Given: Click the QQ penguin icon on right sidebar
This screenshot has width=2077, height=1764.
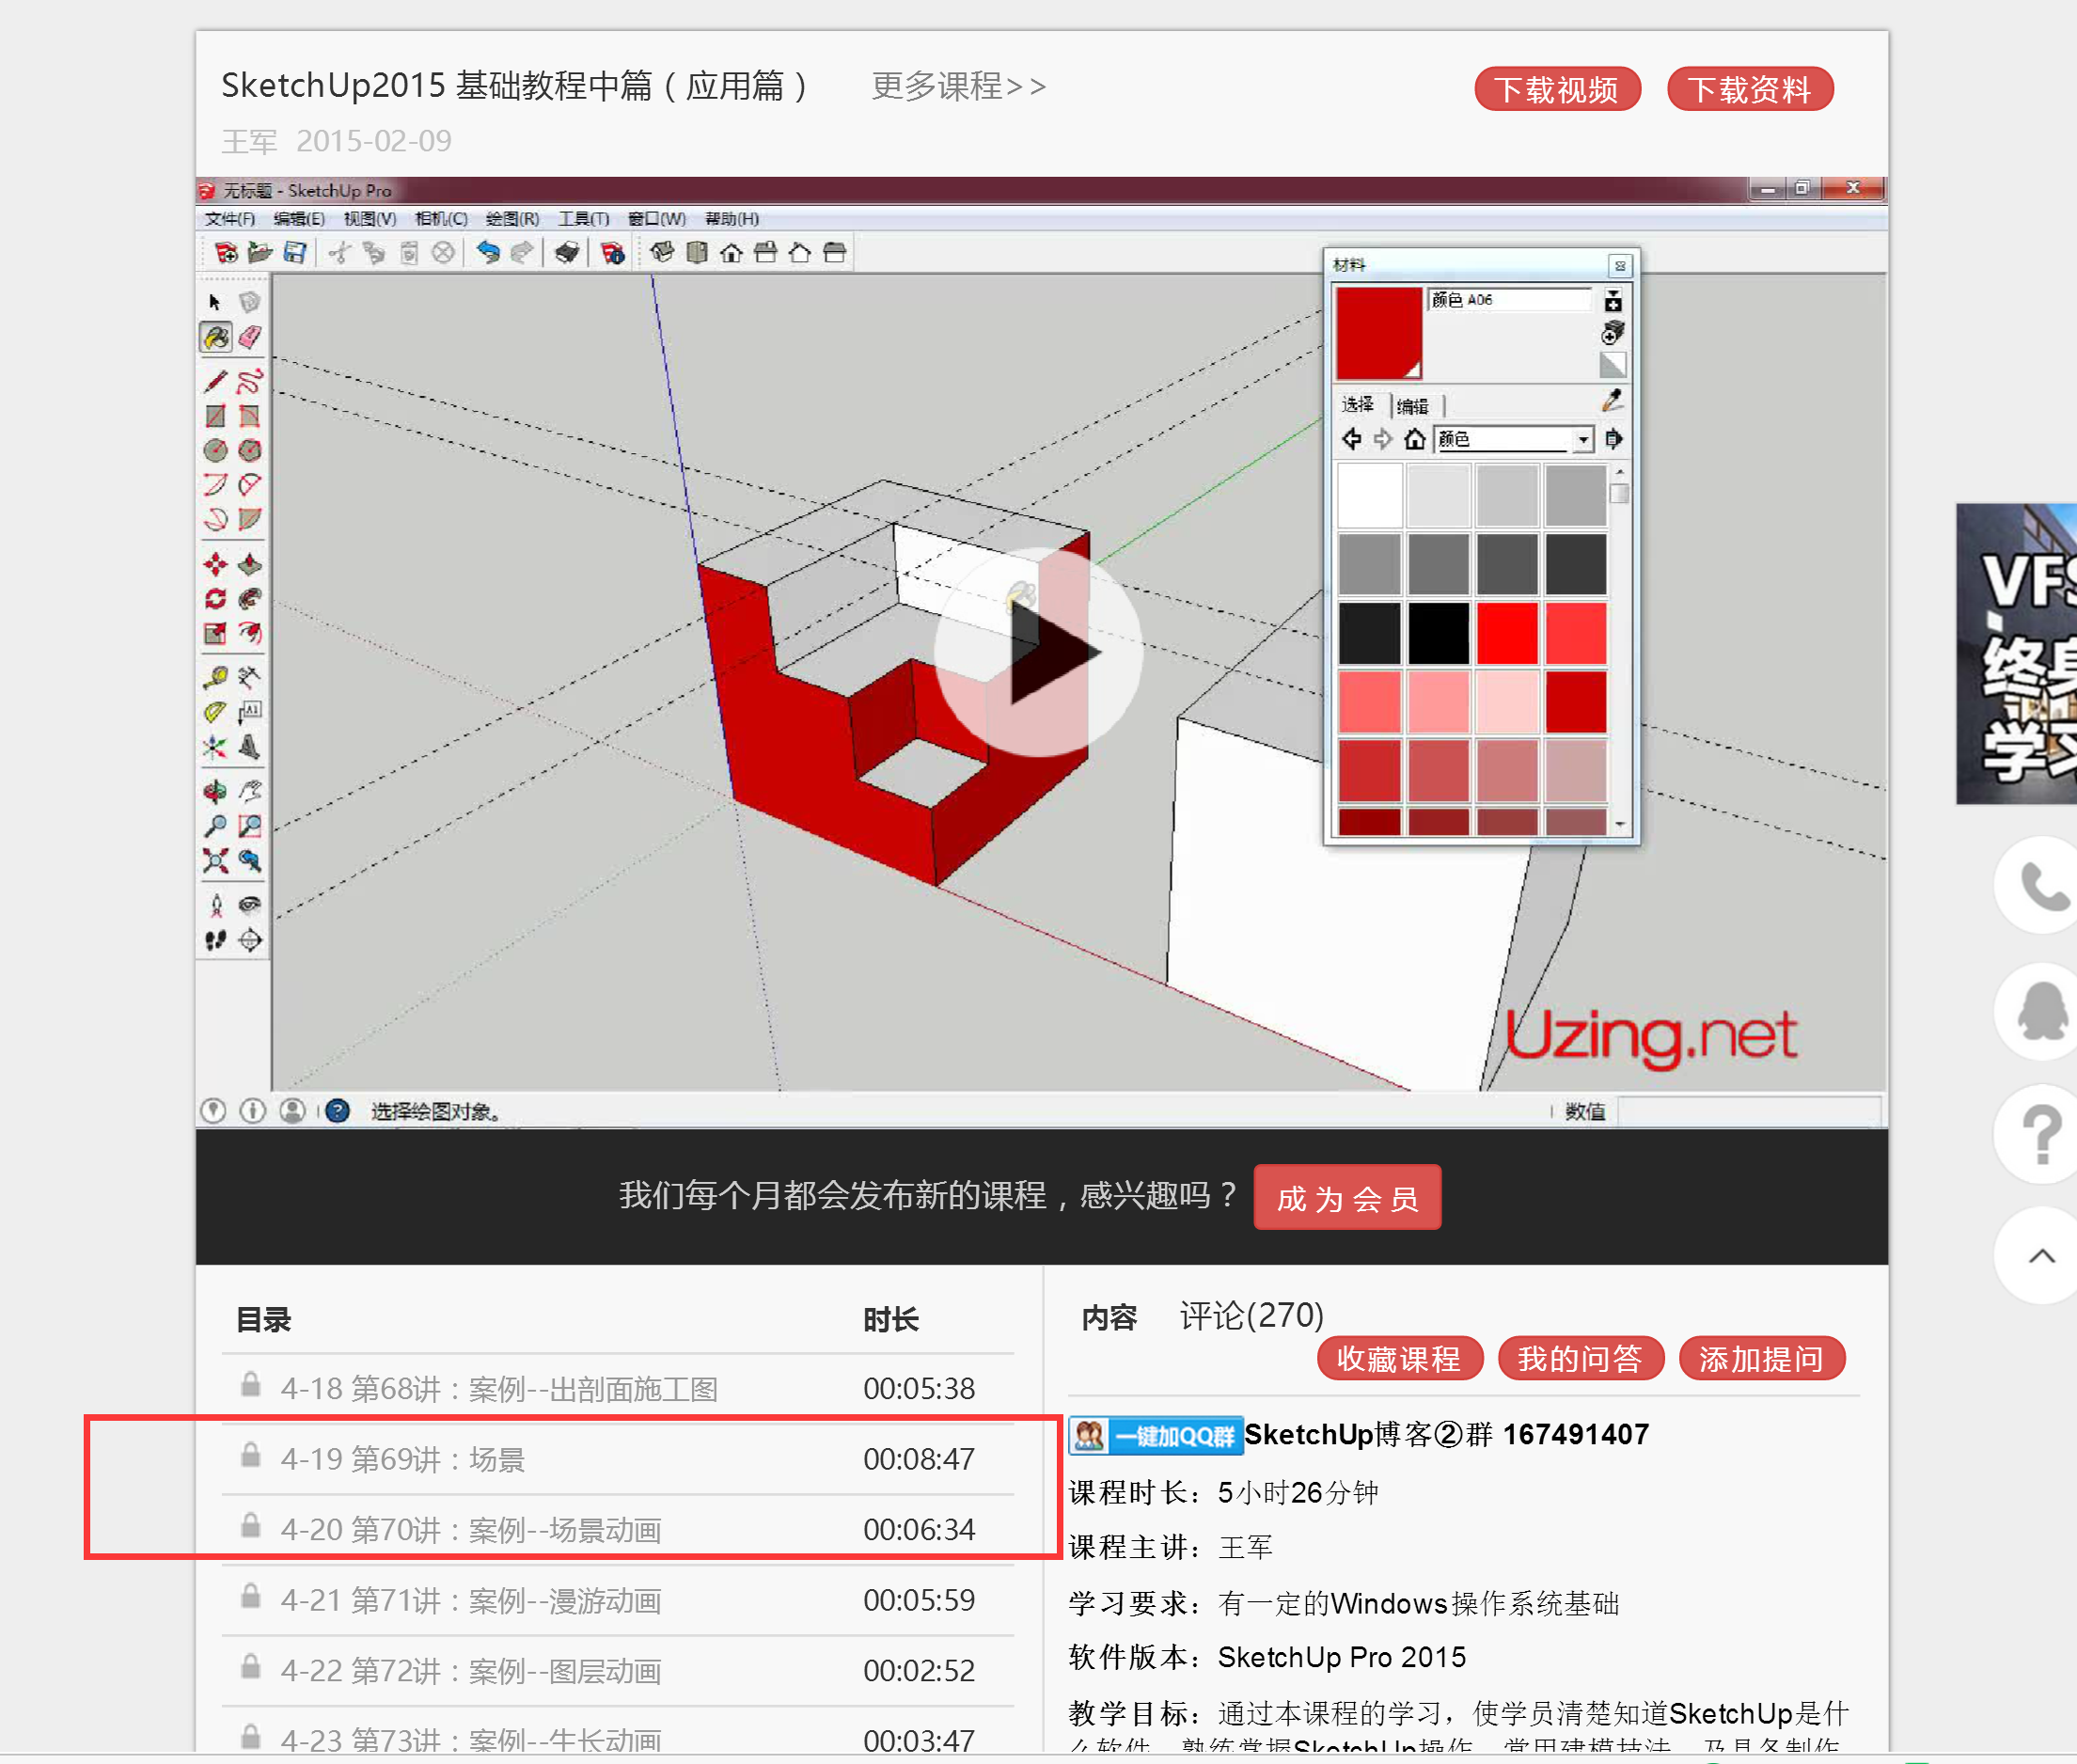Looking at the screenshot, I should click(x=2040, y=1010).
